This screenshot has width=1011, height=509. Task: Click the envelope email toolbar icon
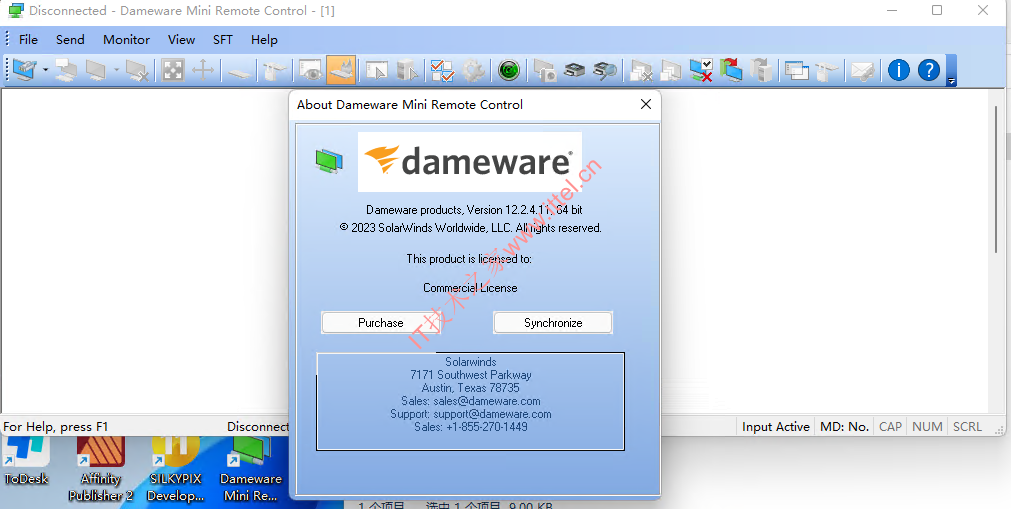click(x=863, y=70)
